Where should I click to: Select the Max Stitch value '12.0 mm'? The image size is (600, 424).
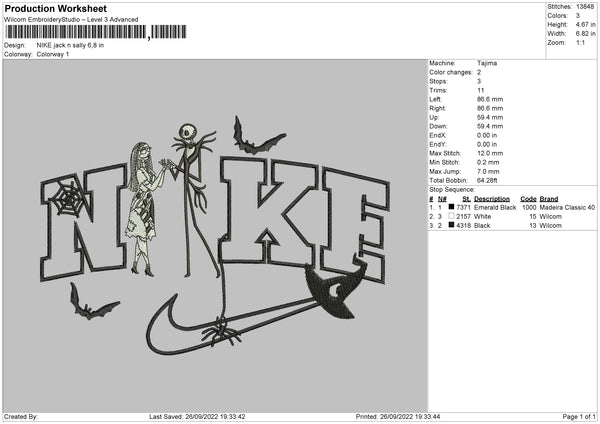tap(490, 153)
